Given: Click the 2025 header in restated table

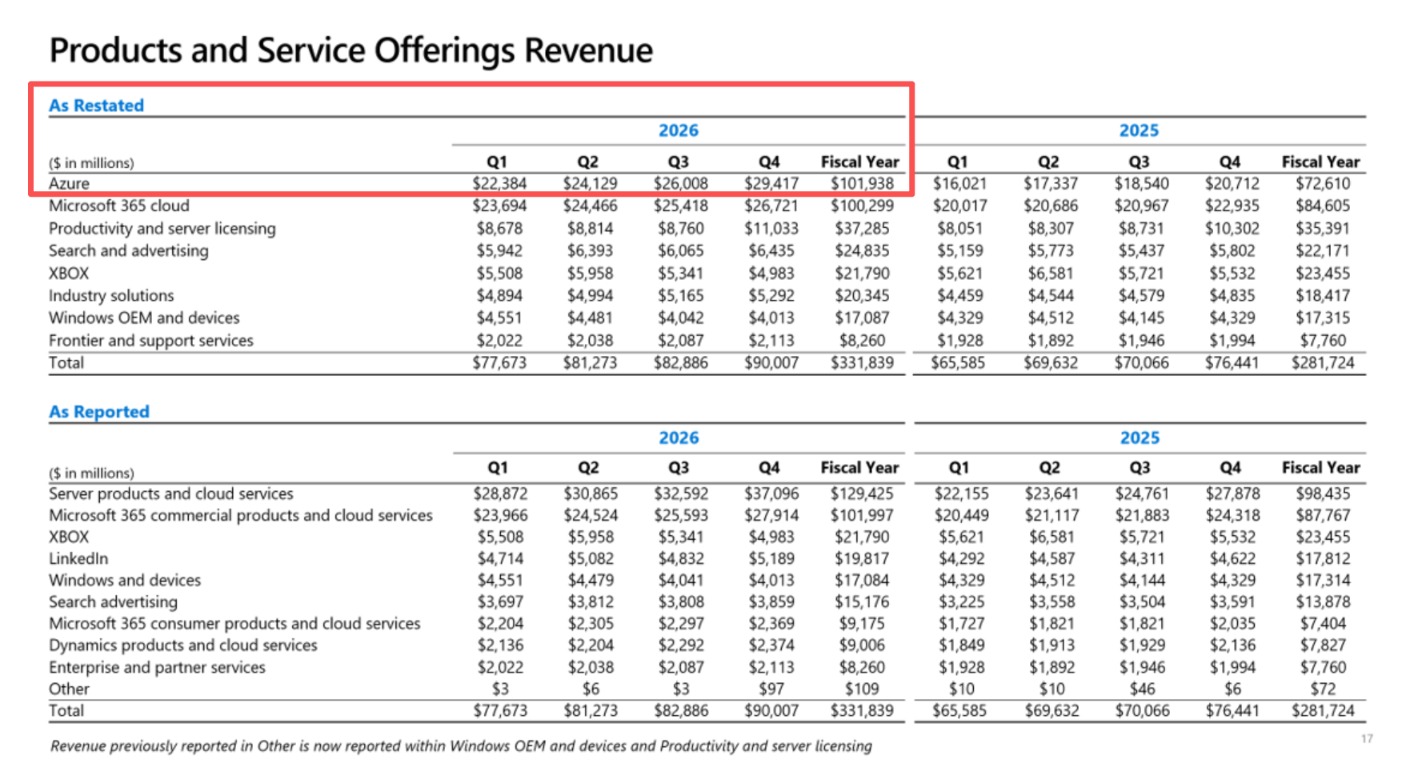Looking at the screenshot, I should tap(1139, 131).
